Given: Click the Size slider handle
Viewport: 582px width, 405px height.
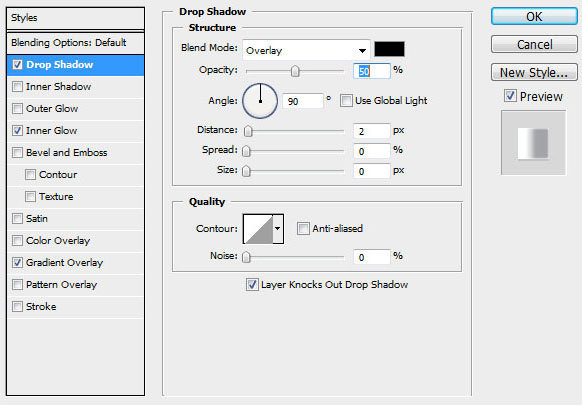Looking at the screenshot, I should click(x=246, y=171).
